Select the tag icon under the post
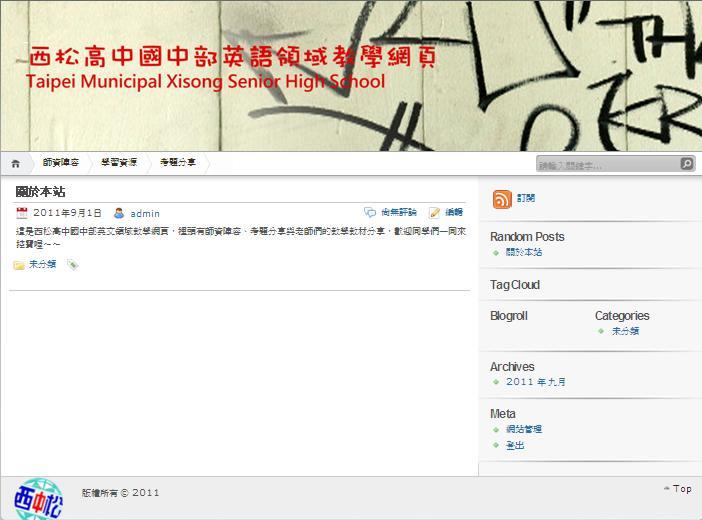Viewport: 702px width, 520px height. click(x=73, y=265)
